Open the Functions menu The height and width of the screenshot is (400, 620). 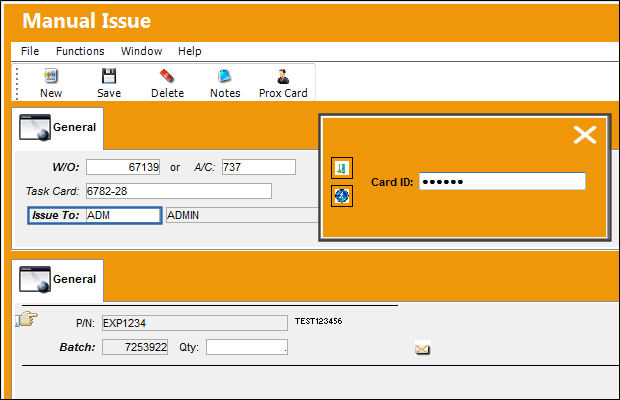coord(80,51)
